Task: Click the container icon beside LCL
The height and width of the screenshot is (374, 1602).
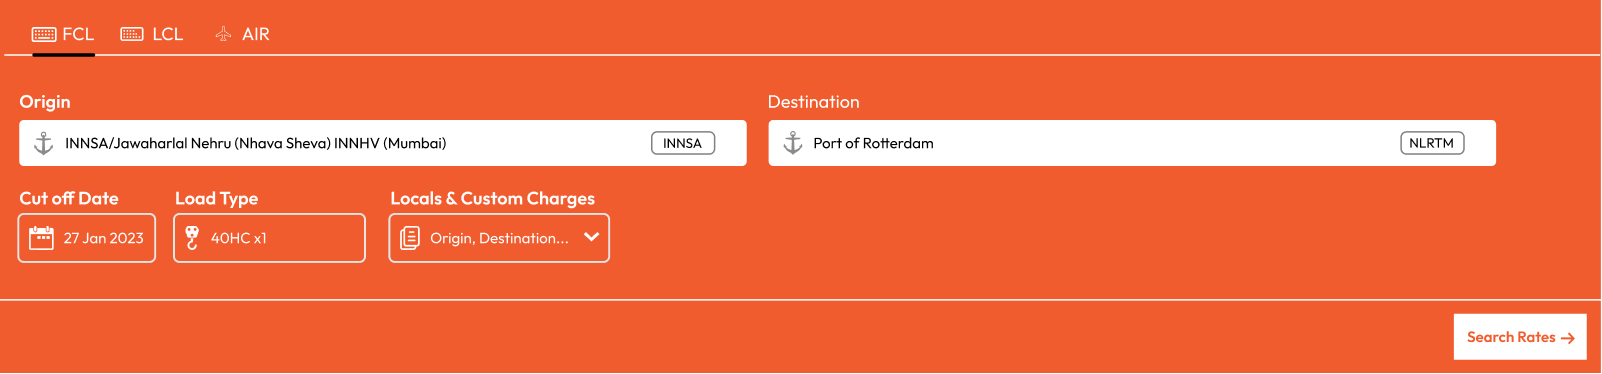Action: (x=132, y=34)
